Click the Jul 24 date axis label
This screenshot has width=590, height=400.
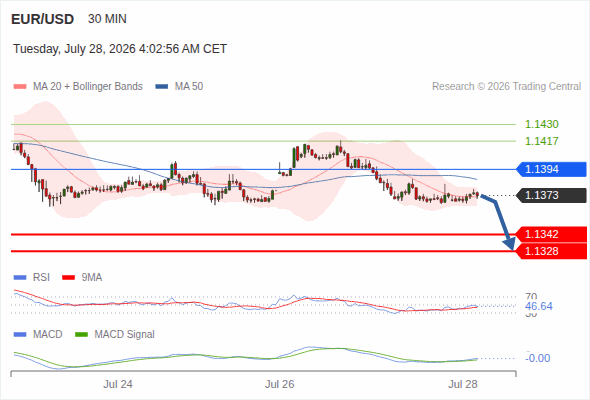(x=118, y=384)
